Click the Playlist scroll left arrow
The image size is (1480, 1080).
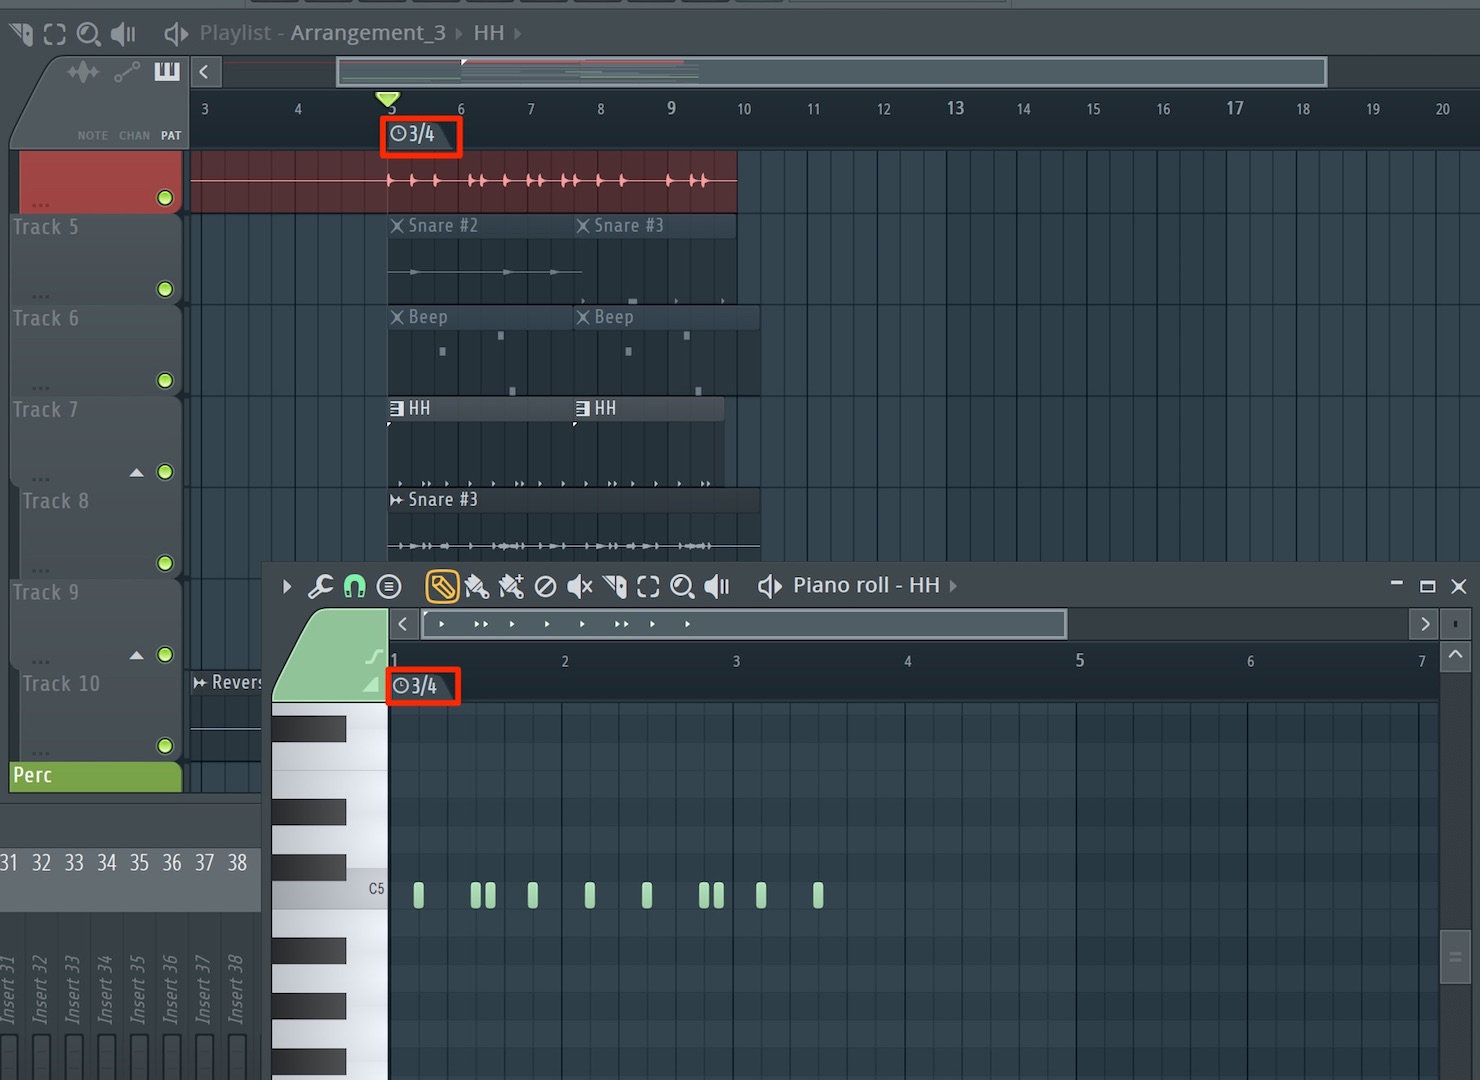pyautogui.click(x=204, y=72)
